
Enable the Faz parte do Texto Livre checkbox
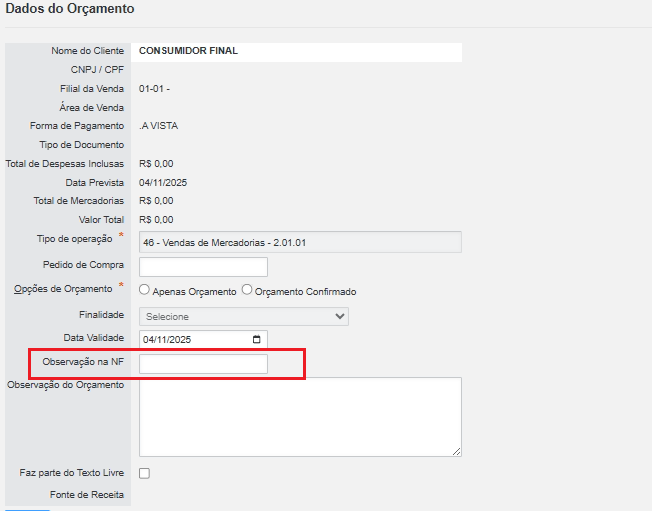point(145,473)
